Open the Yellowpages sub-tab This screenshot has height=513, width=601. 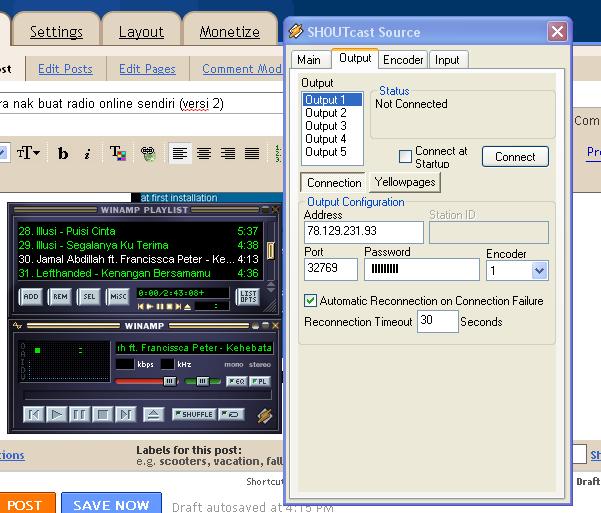(405, 182)
